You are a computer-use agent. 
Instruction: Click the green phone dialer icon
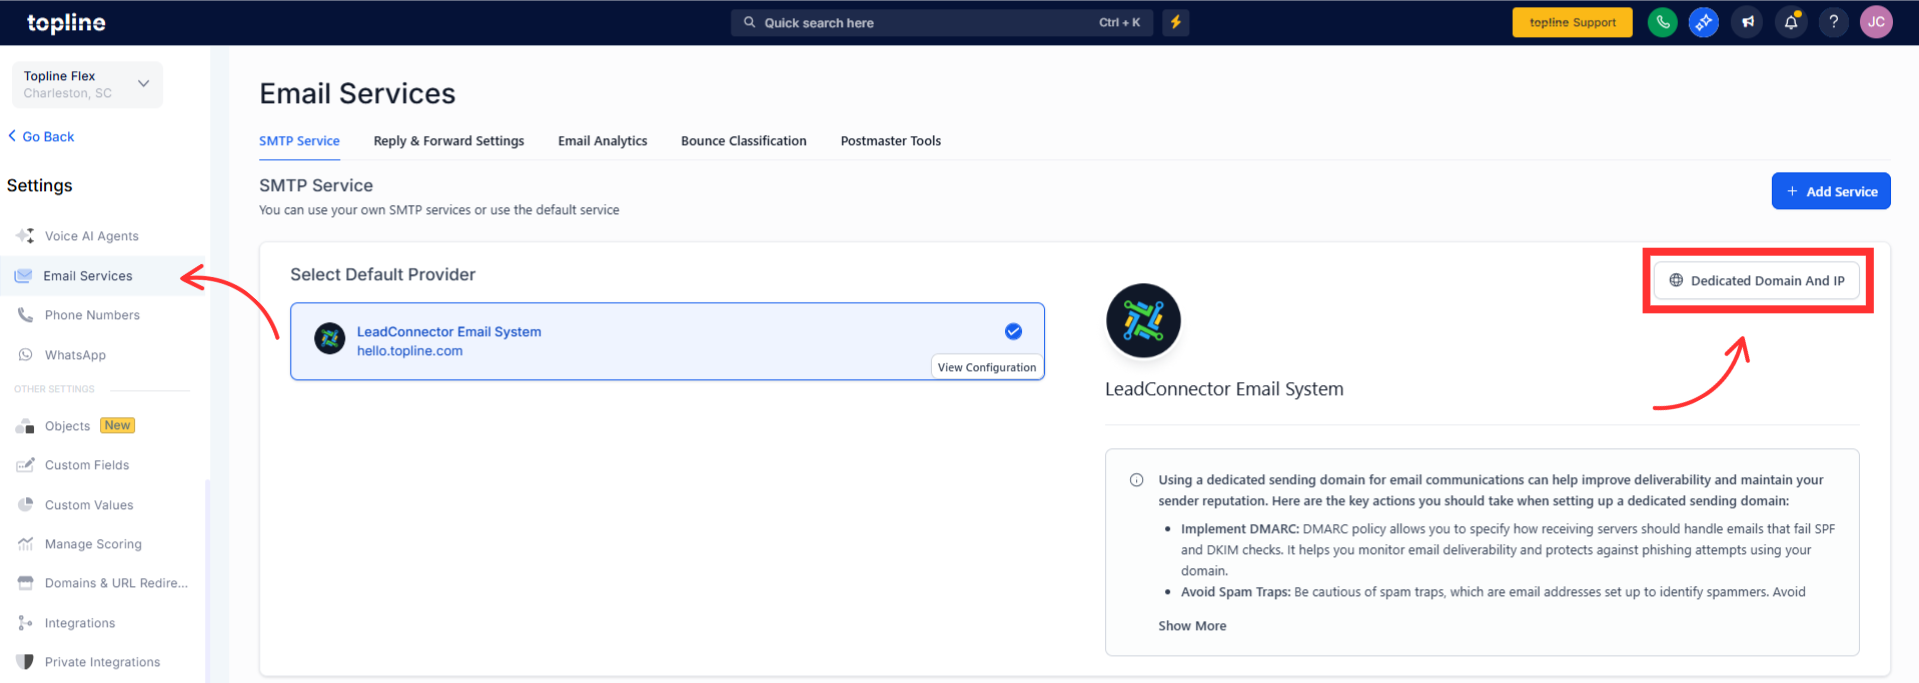(x=1662, y=22)
